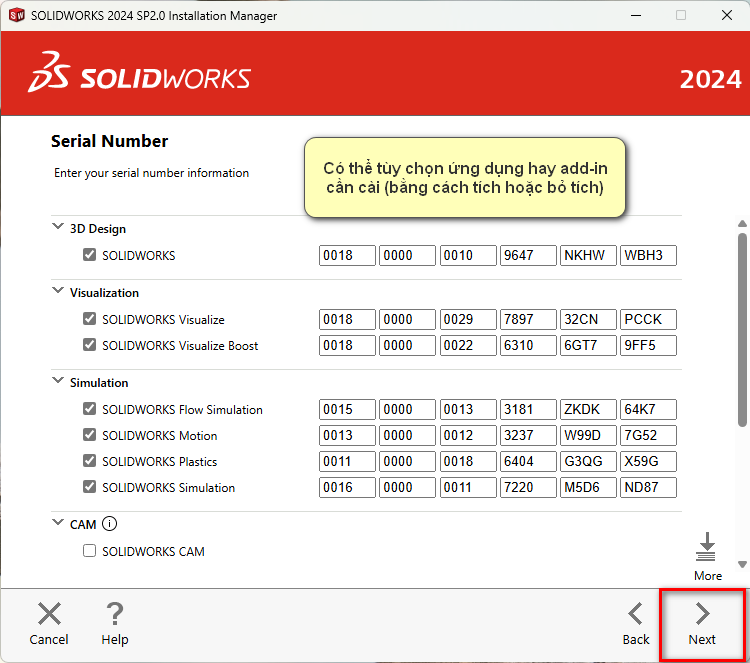
Task: Click Visualize Boost serial field 9FF5
Action: click(x=648, y=345)
